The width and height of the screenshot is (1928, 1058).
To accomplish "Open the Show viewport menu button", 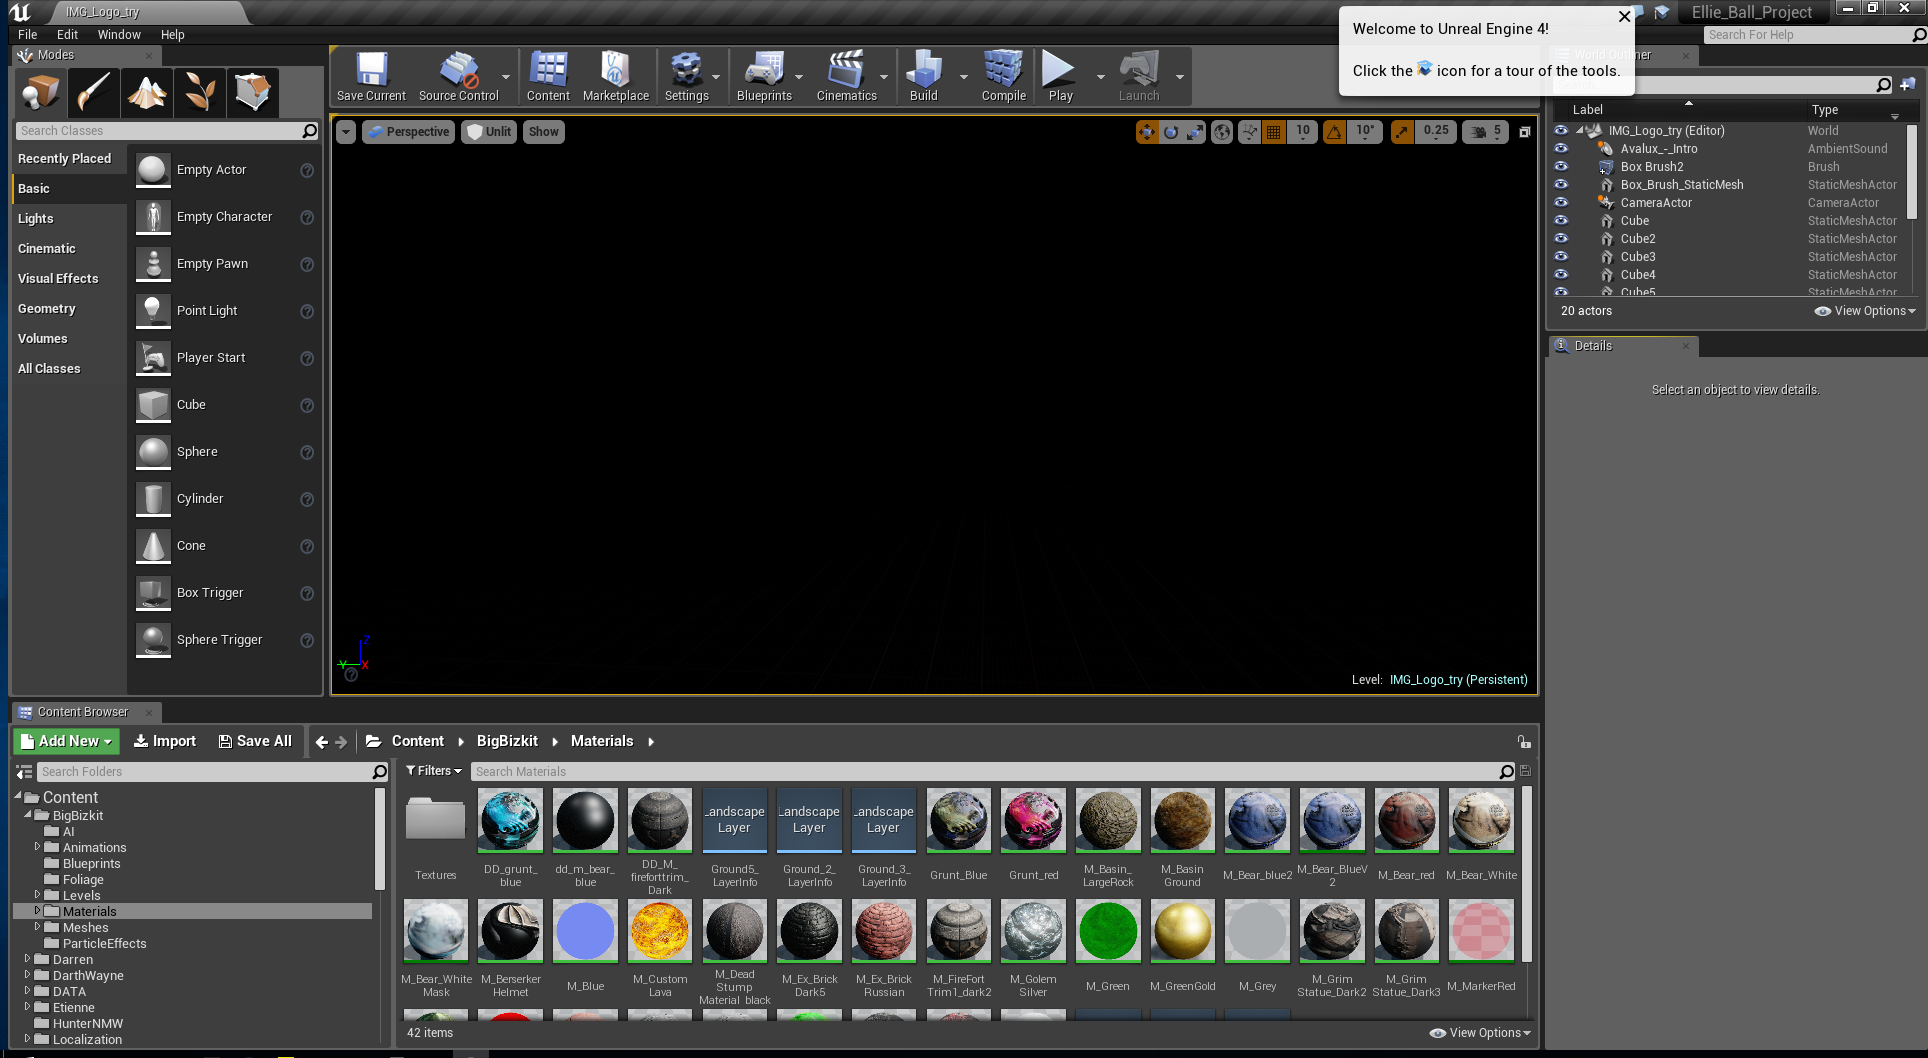I will coord(544,132).
